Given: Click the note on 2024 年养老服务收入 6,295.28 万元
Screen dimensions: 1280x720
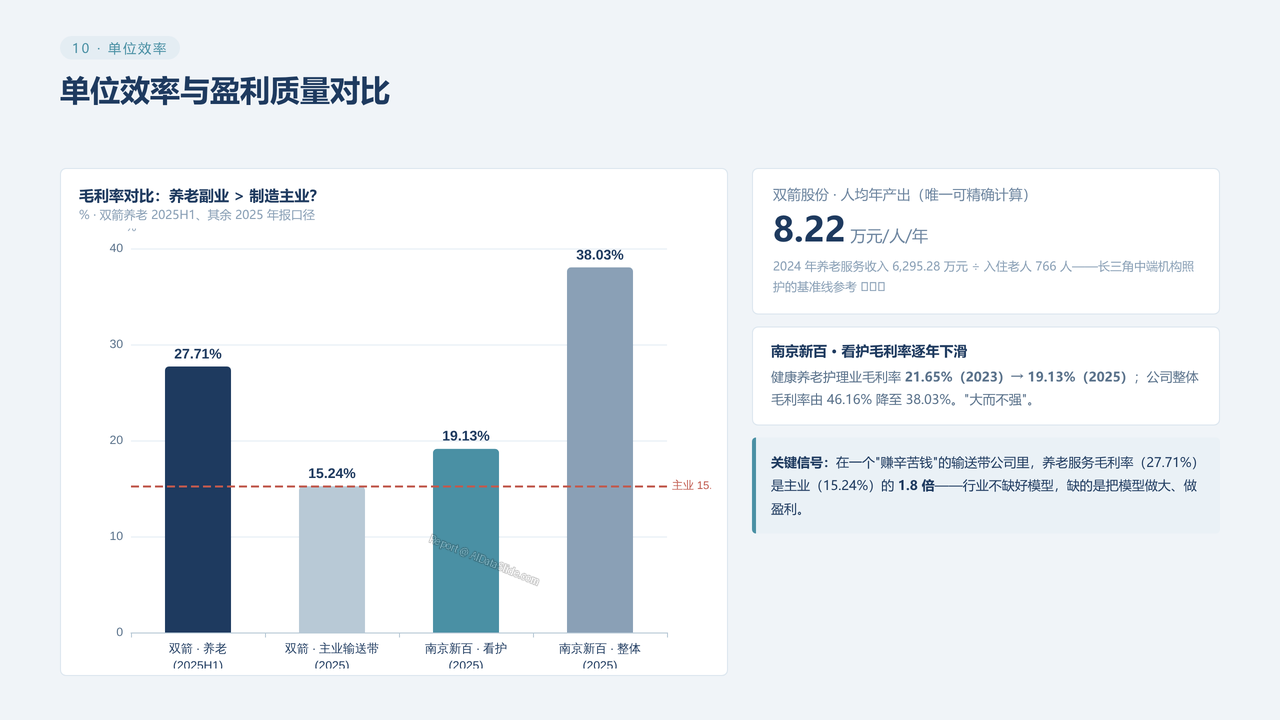Looking at the screenshot, I should click(x=982, y=276).
